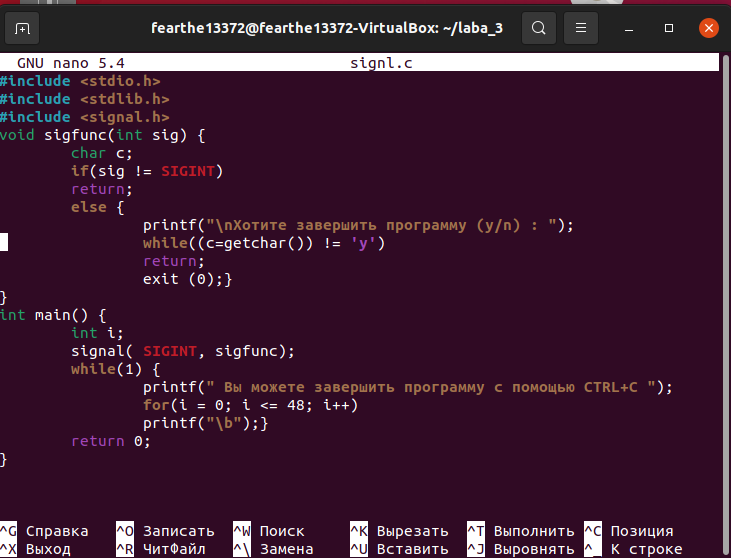The height and width of the screenshot is (558, 731).
Task: Minimize the terminal window
Action: pyautogui.click(x=629, y=28)
